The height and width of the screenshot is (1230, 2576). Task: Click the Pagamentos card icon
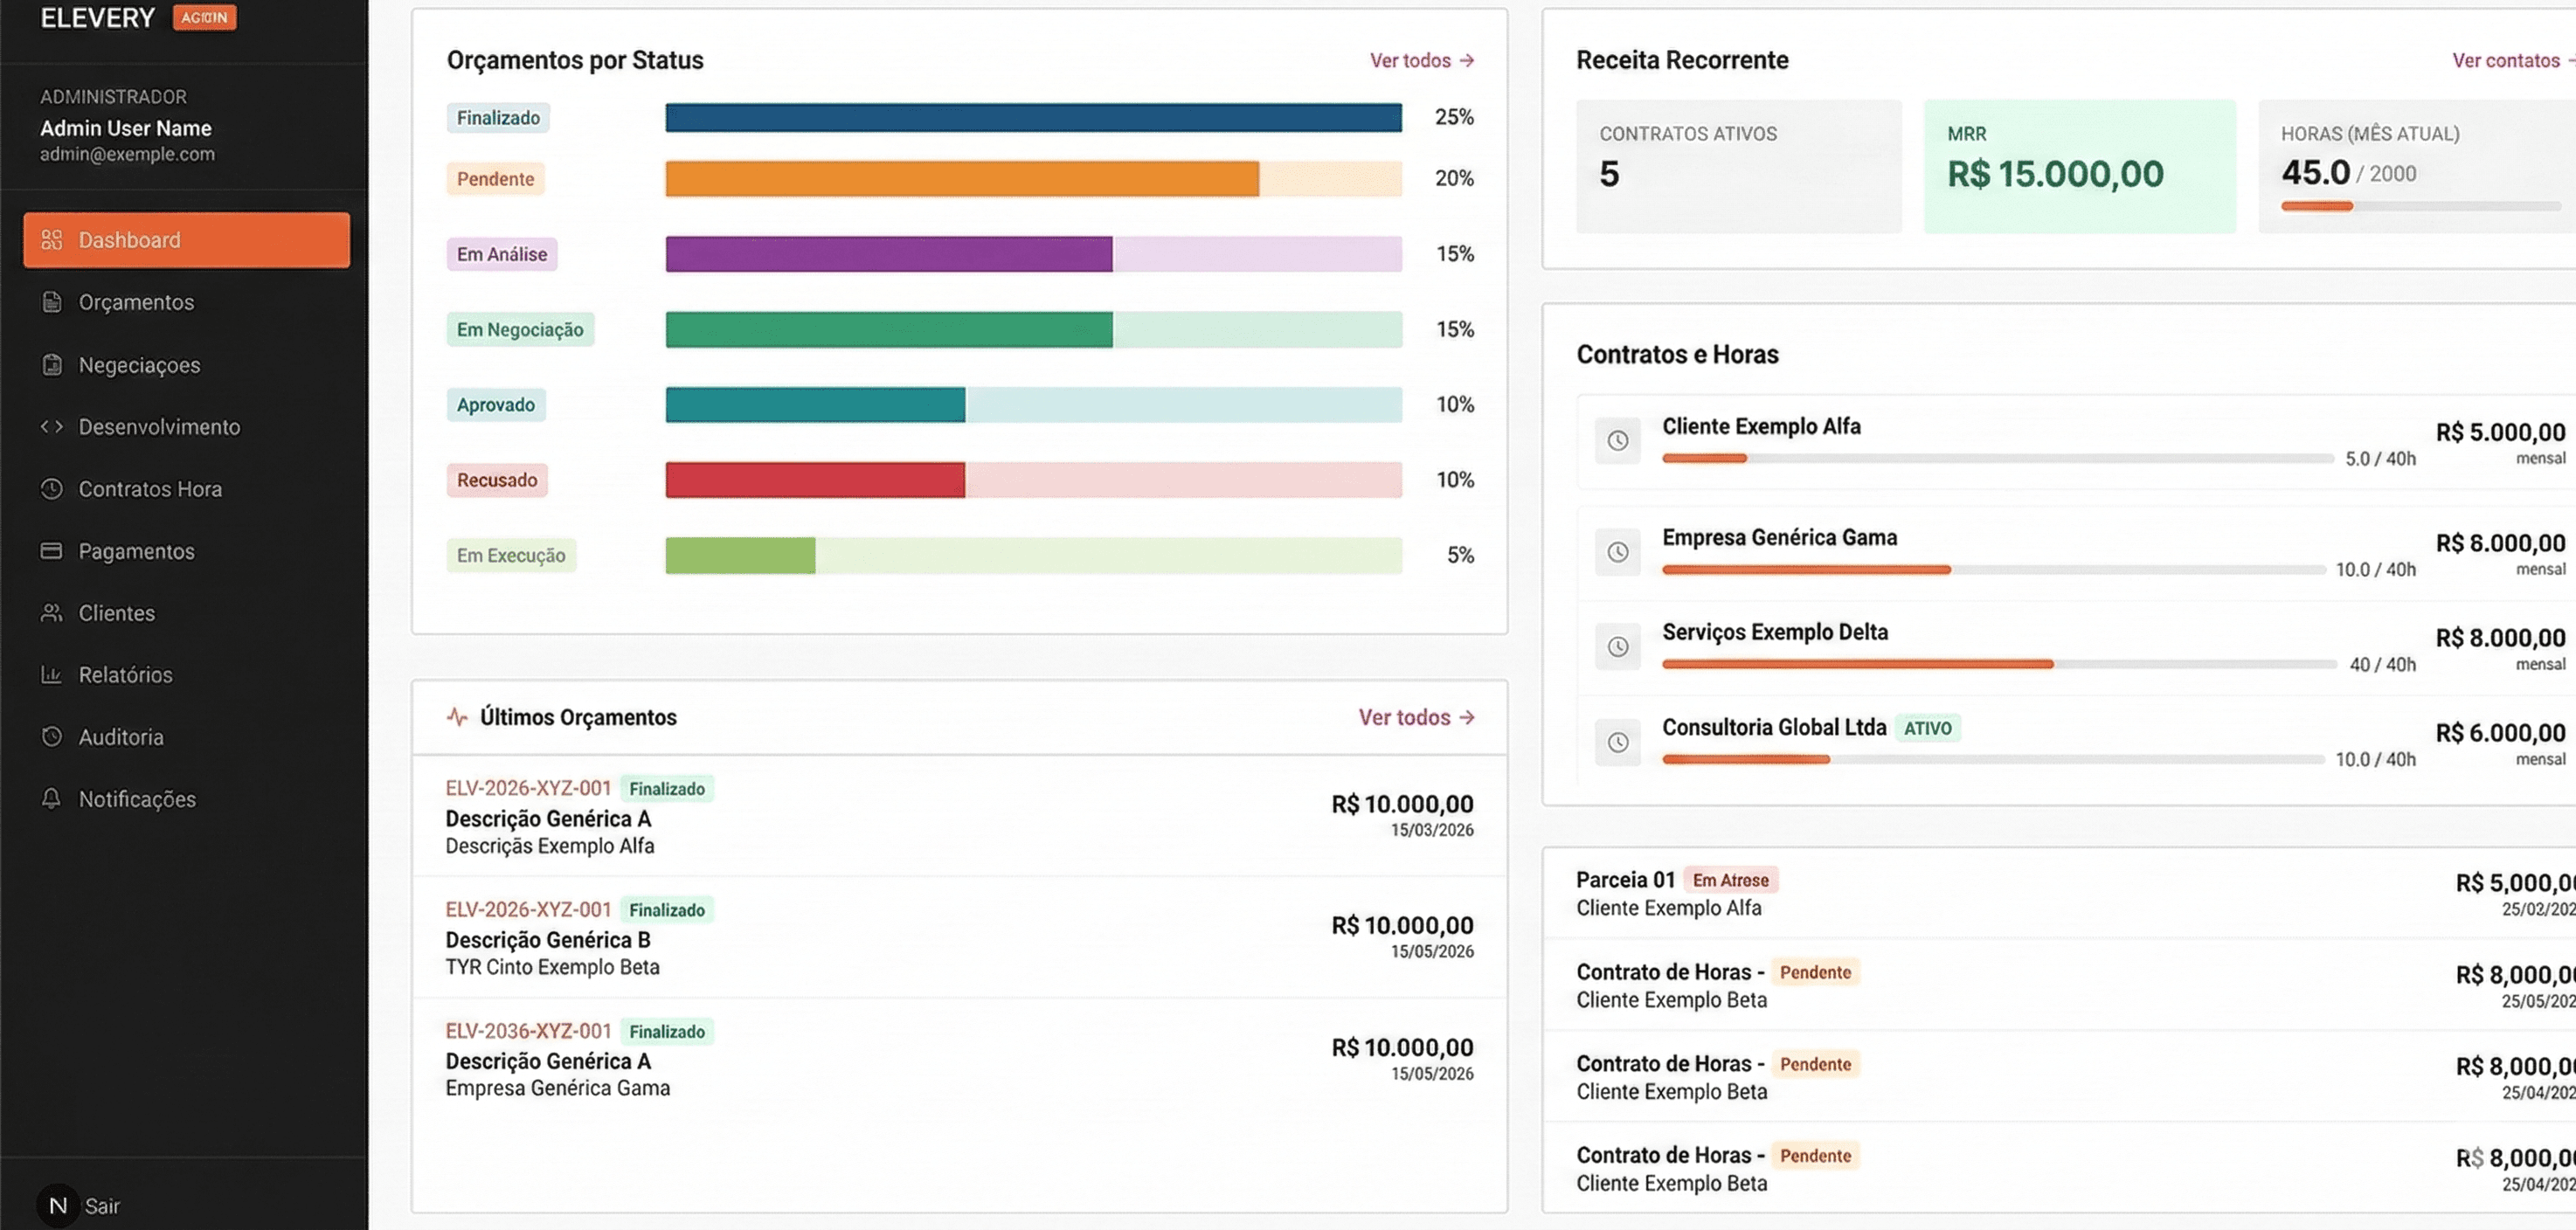pyautogui.click(x=51, y=551)
